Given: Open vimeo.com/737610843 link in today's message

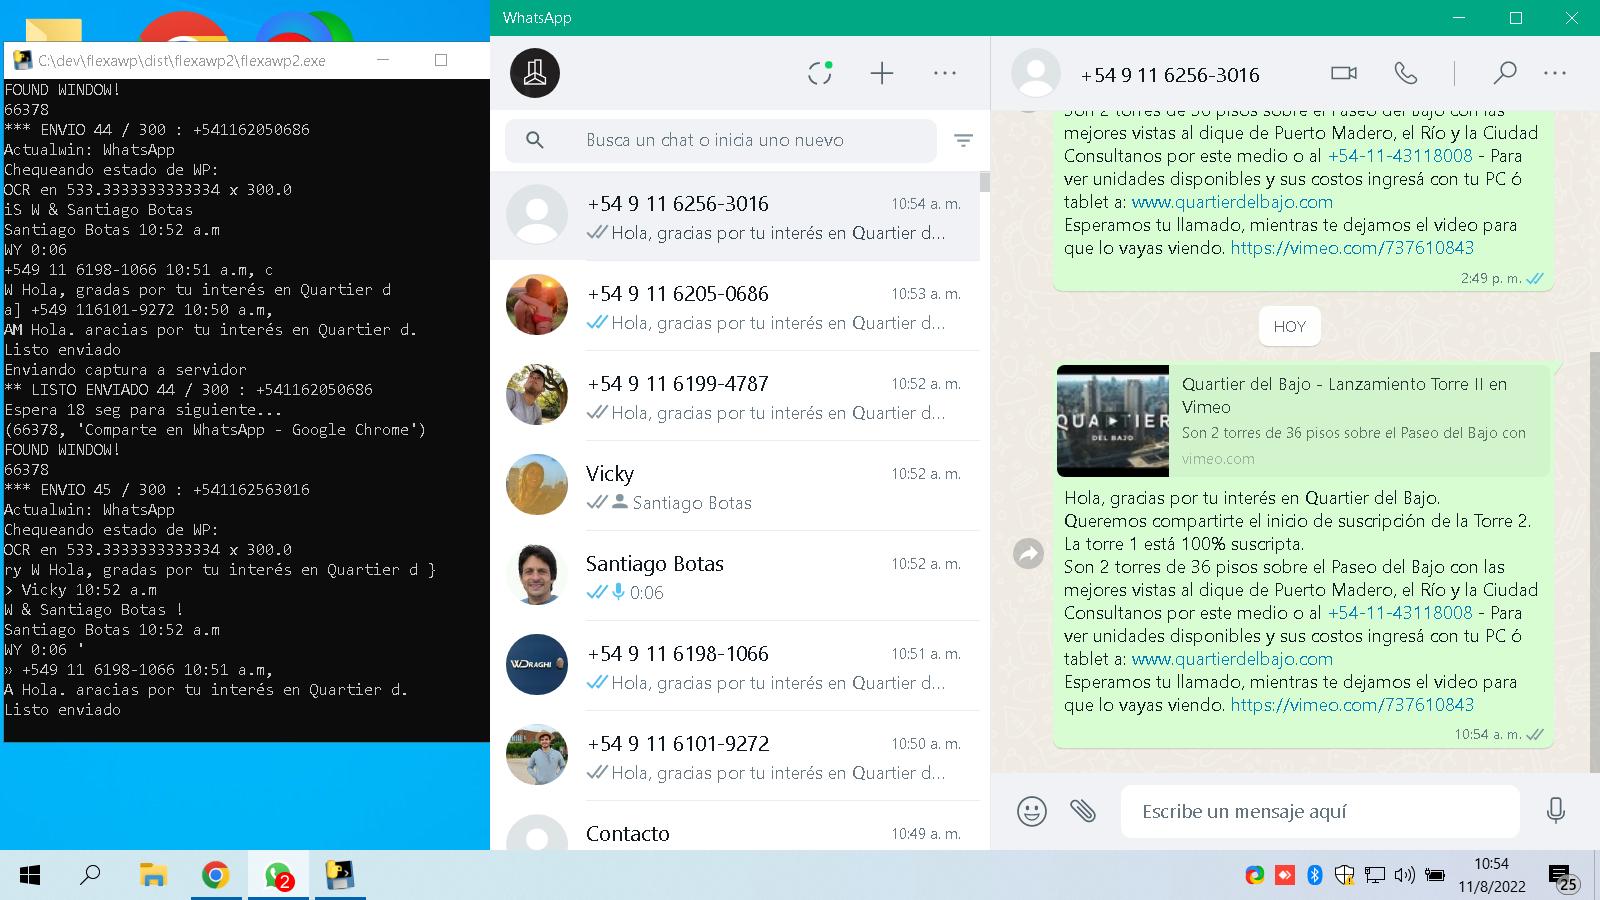Looking at the screenshot, I should pyautogui.click(x=1352, y=705).
